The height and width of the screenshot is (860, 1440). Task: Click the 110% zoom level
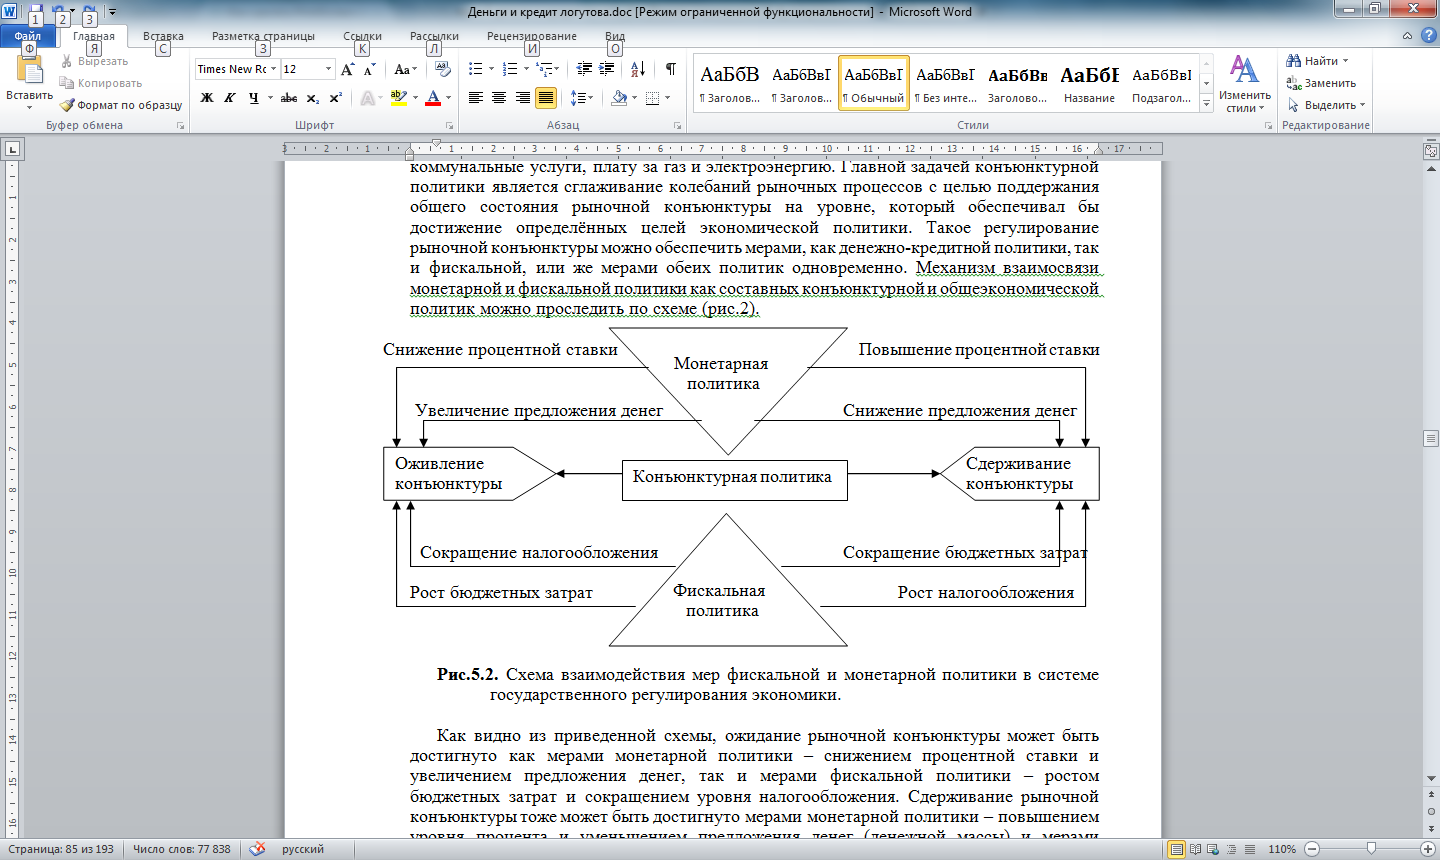coord(1282,849)
